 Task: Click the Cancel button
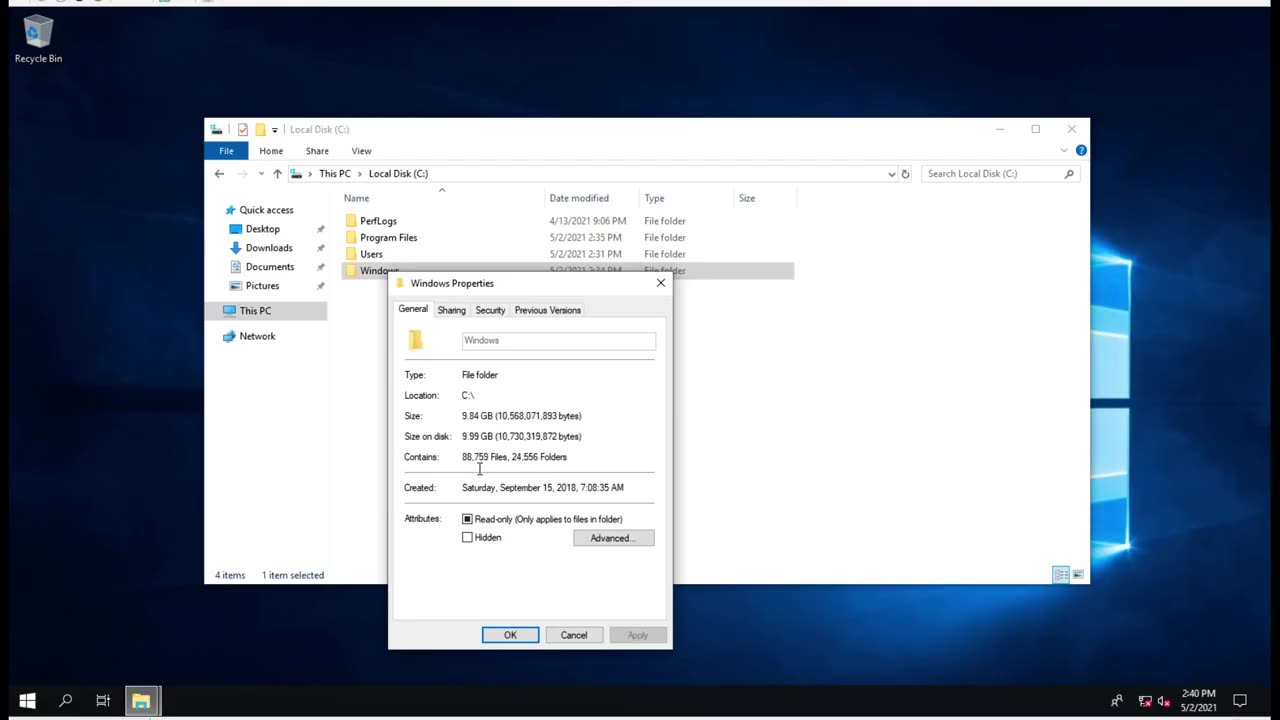pos(574,635)
